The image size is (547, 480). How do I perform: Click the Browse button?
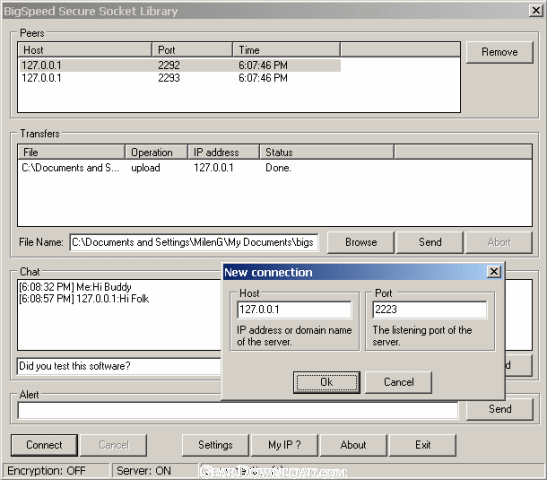[x=361, y=242]
